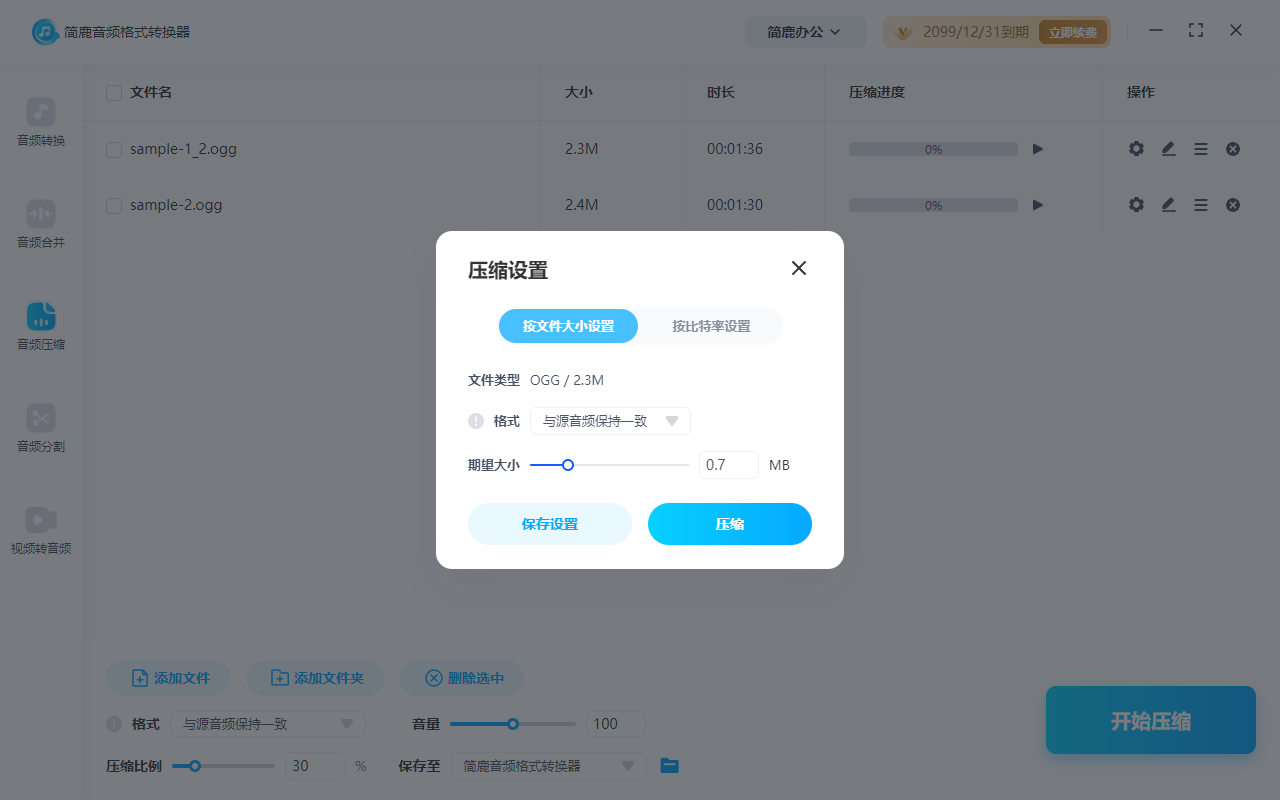Image resolution: width=1280 pixels, height=800 pixels.
Task: Open the 格式 dropdown in the dialog
Action: point(610,420)
